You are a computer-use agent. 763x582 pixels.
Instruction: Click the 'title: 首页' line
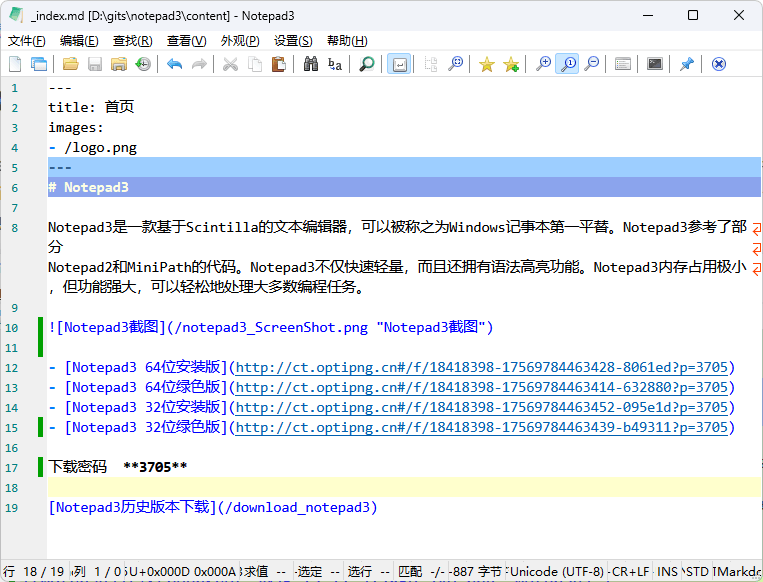tap(91, 107)
